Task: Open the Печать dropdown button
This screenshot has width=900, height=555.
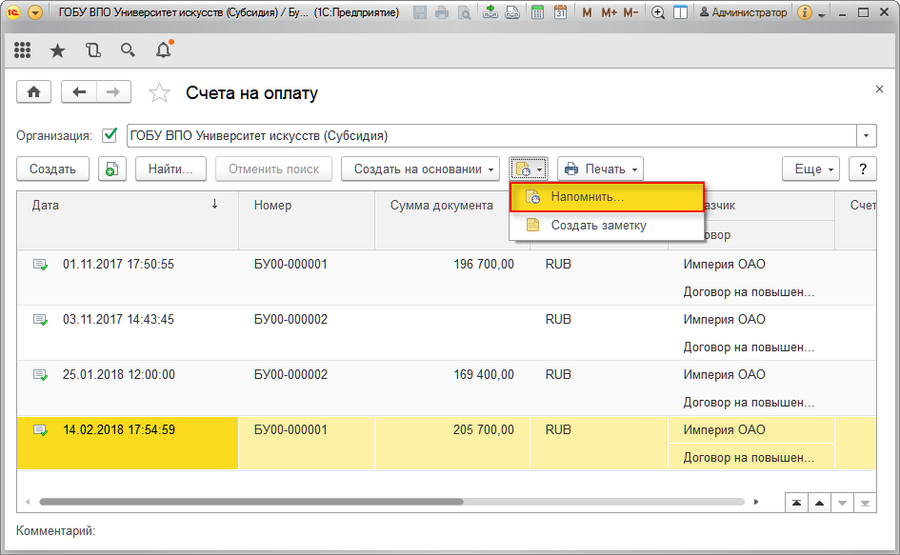Action: (599, 169)
